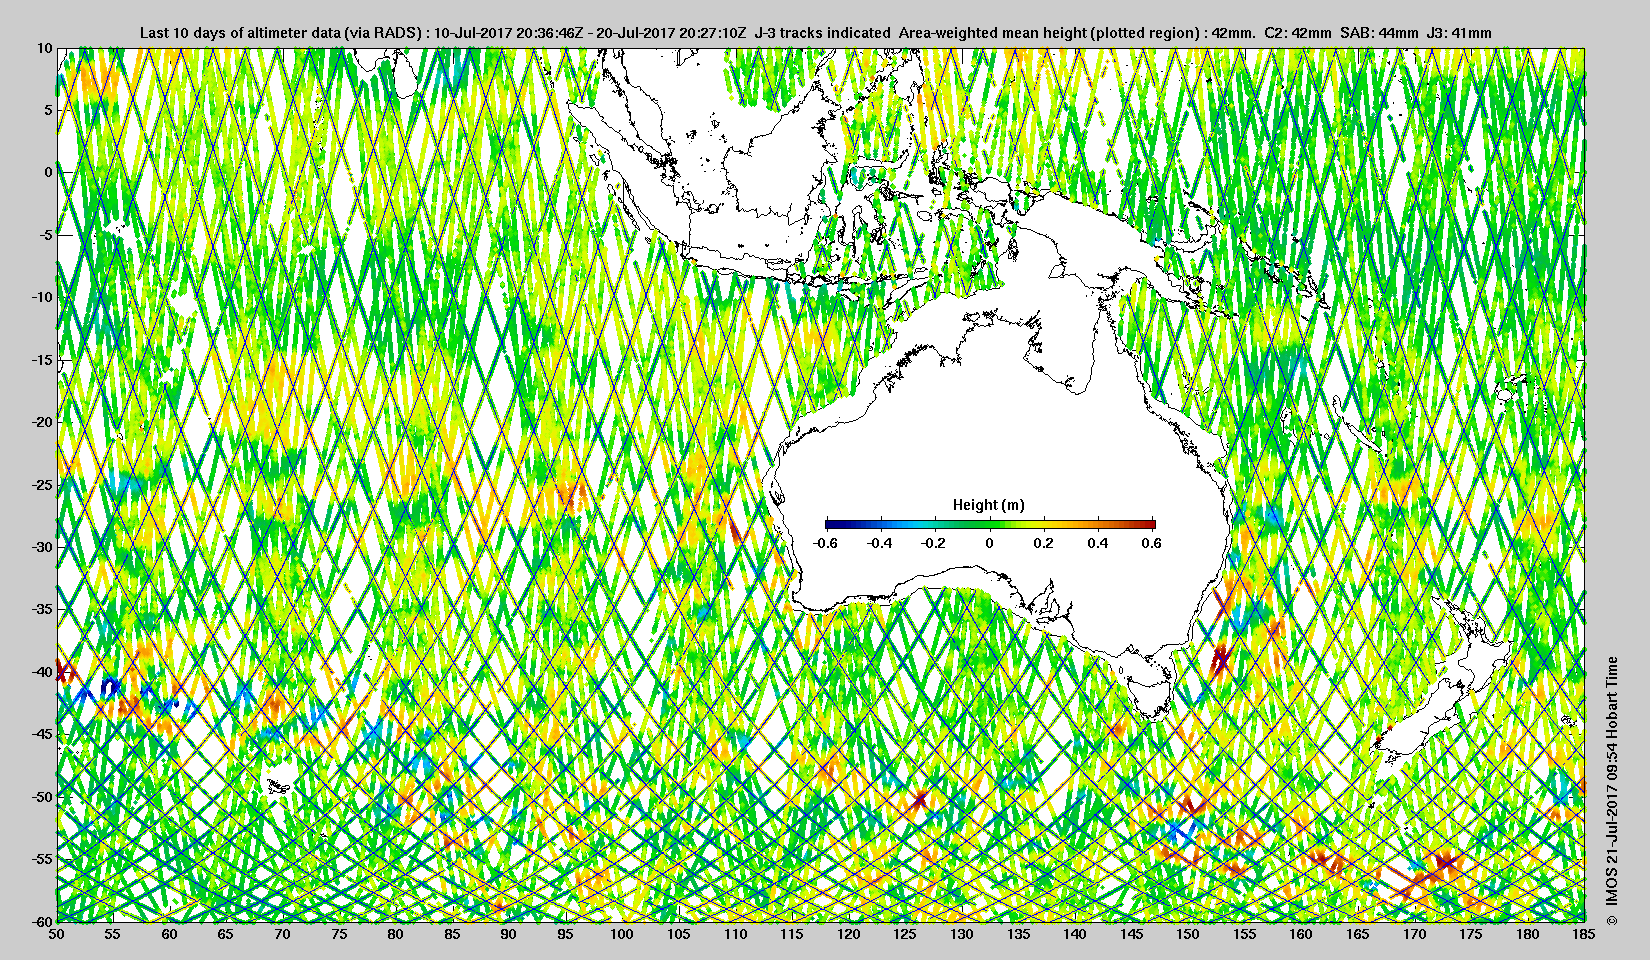Screen dimensions: 1650x960
Task: Click latitude tick label '-25' on left axis
Action: (41, 485)
